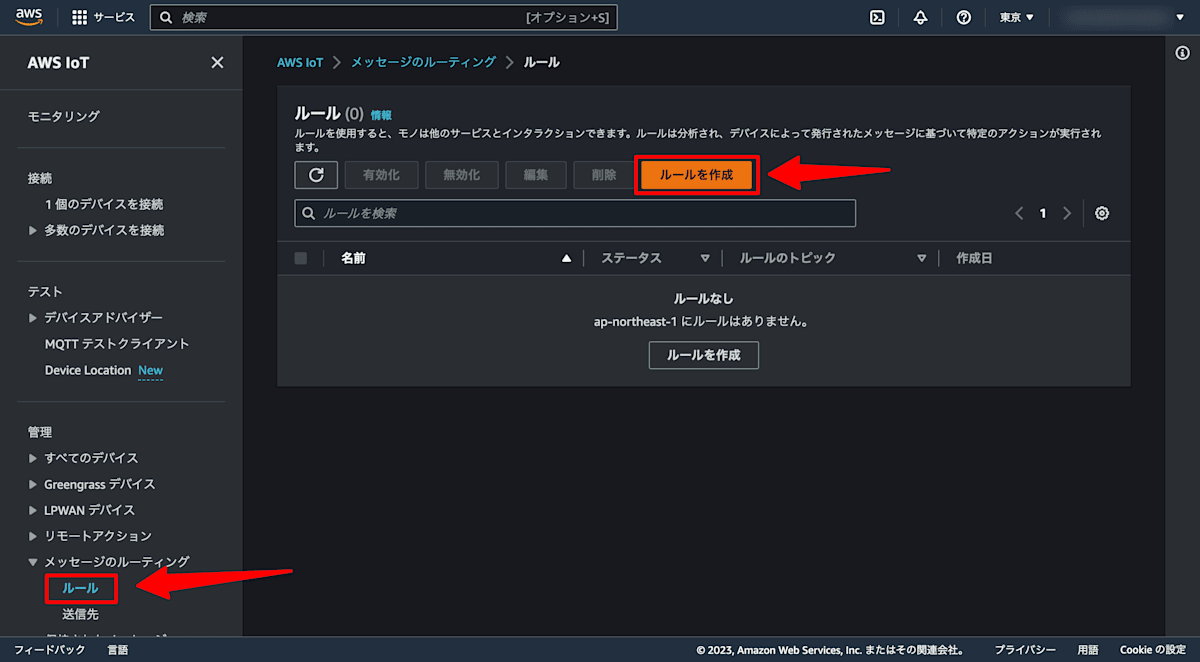
Task: Open Cookie の設定 footer link
Action: tap(1153, 650)
